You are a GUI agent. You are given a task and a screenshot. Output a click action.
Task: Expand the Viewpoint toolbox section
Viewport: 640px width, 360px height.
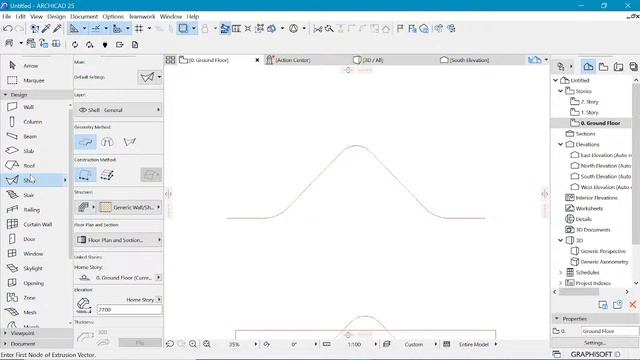[5, 333]
